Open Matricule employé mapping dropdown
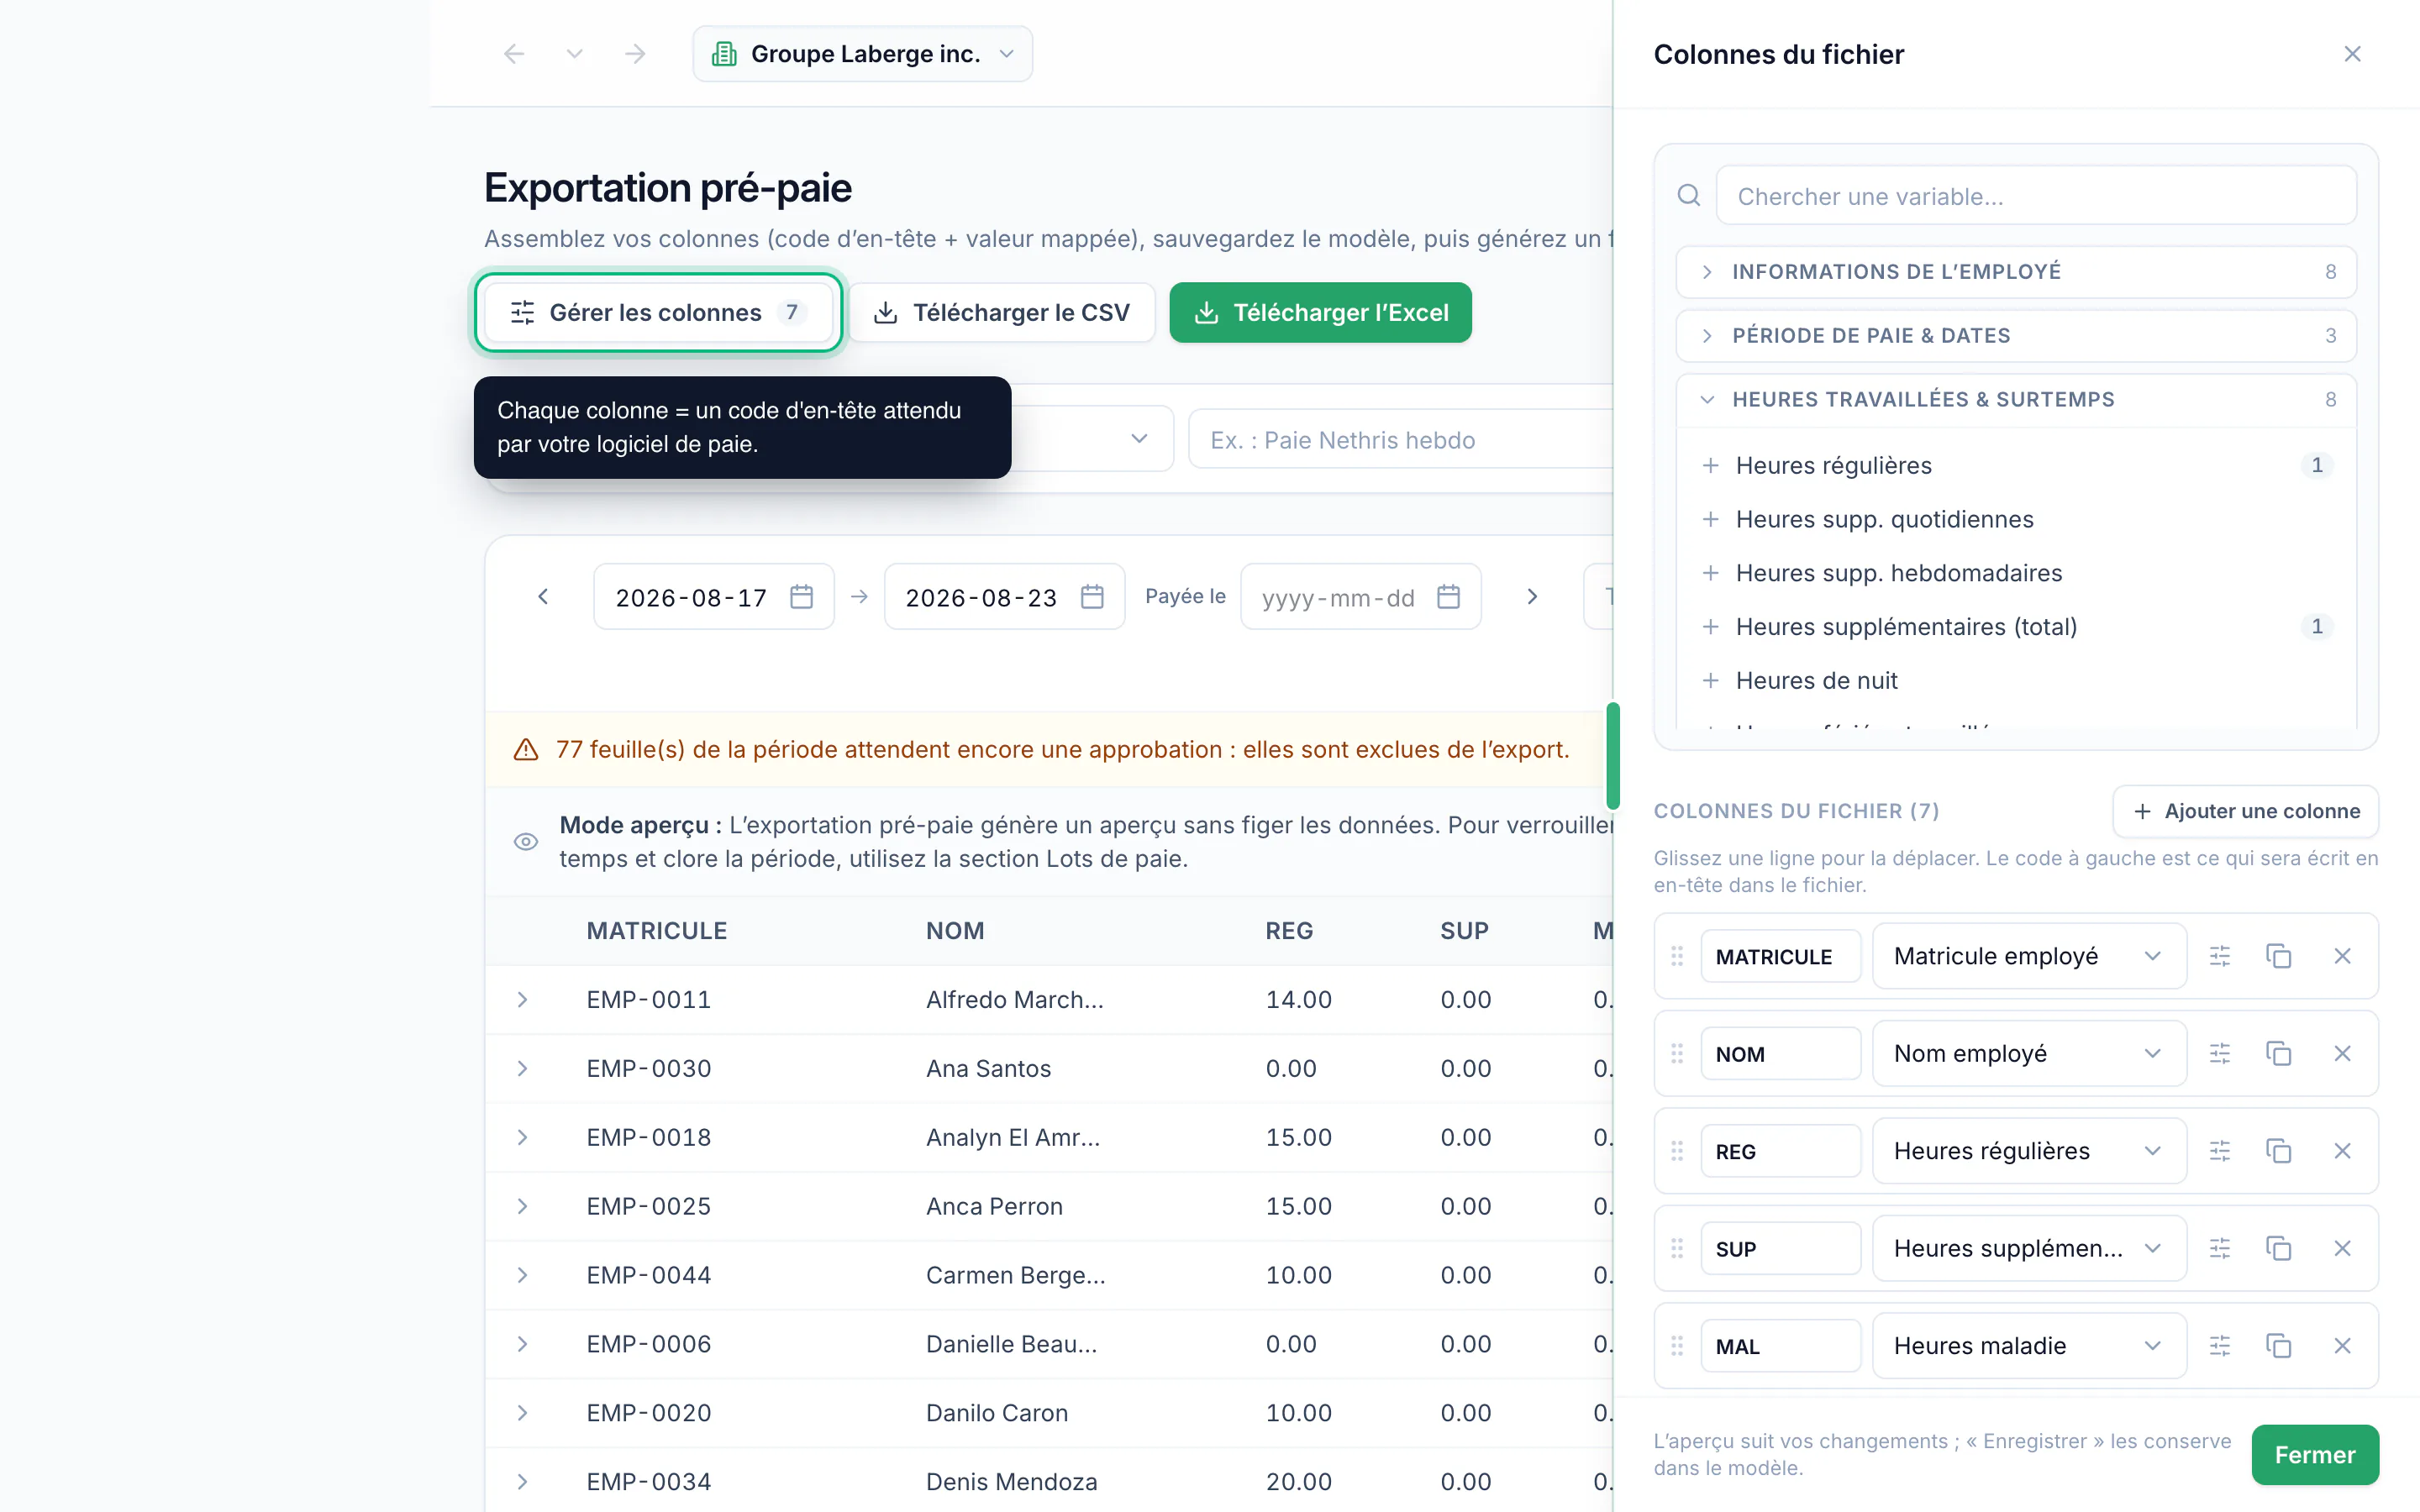This screenshot has height=1512, width=2420. (x=2029, y=956)
